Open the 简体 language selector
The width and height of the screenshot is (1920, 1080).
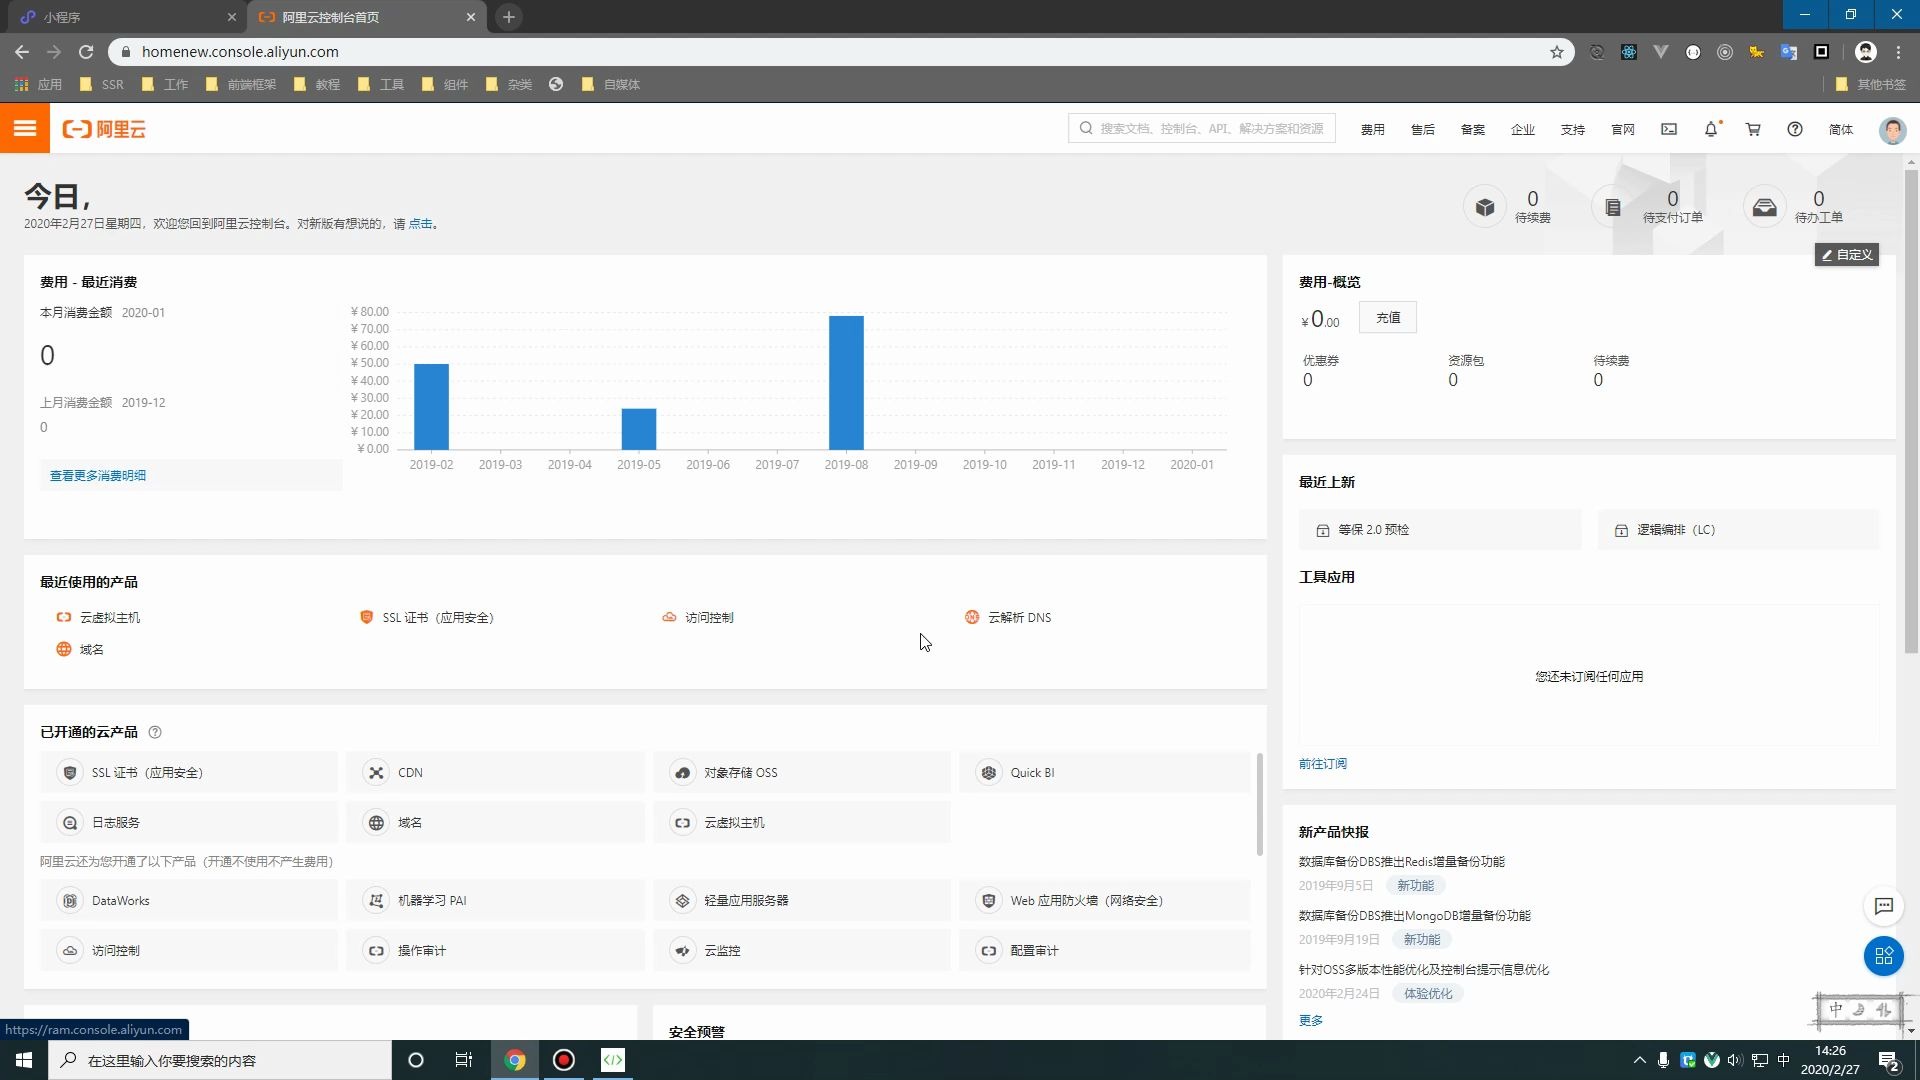point(1841,130)
